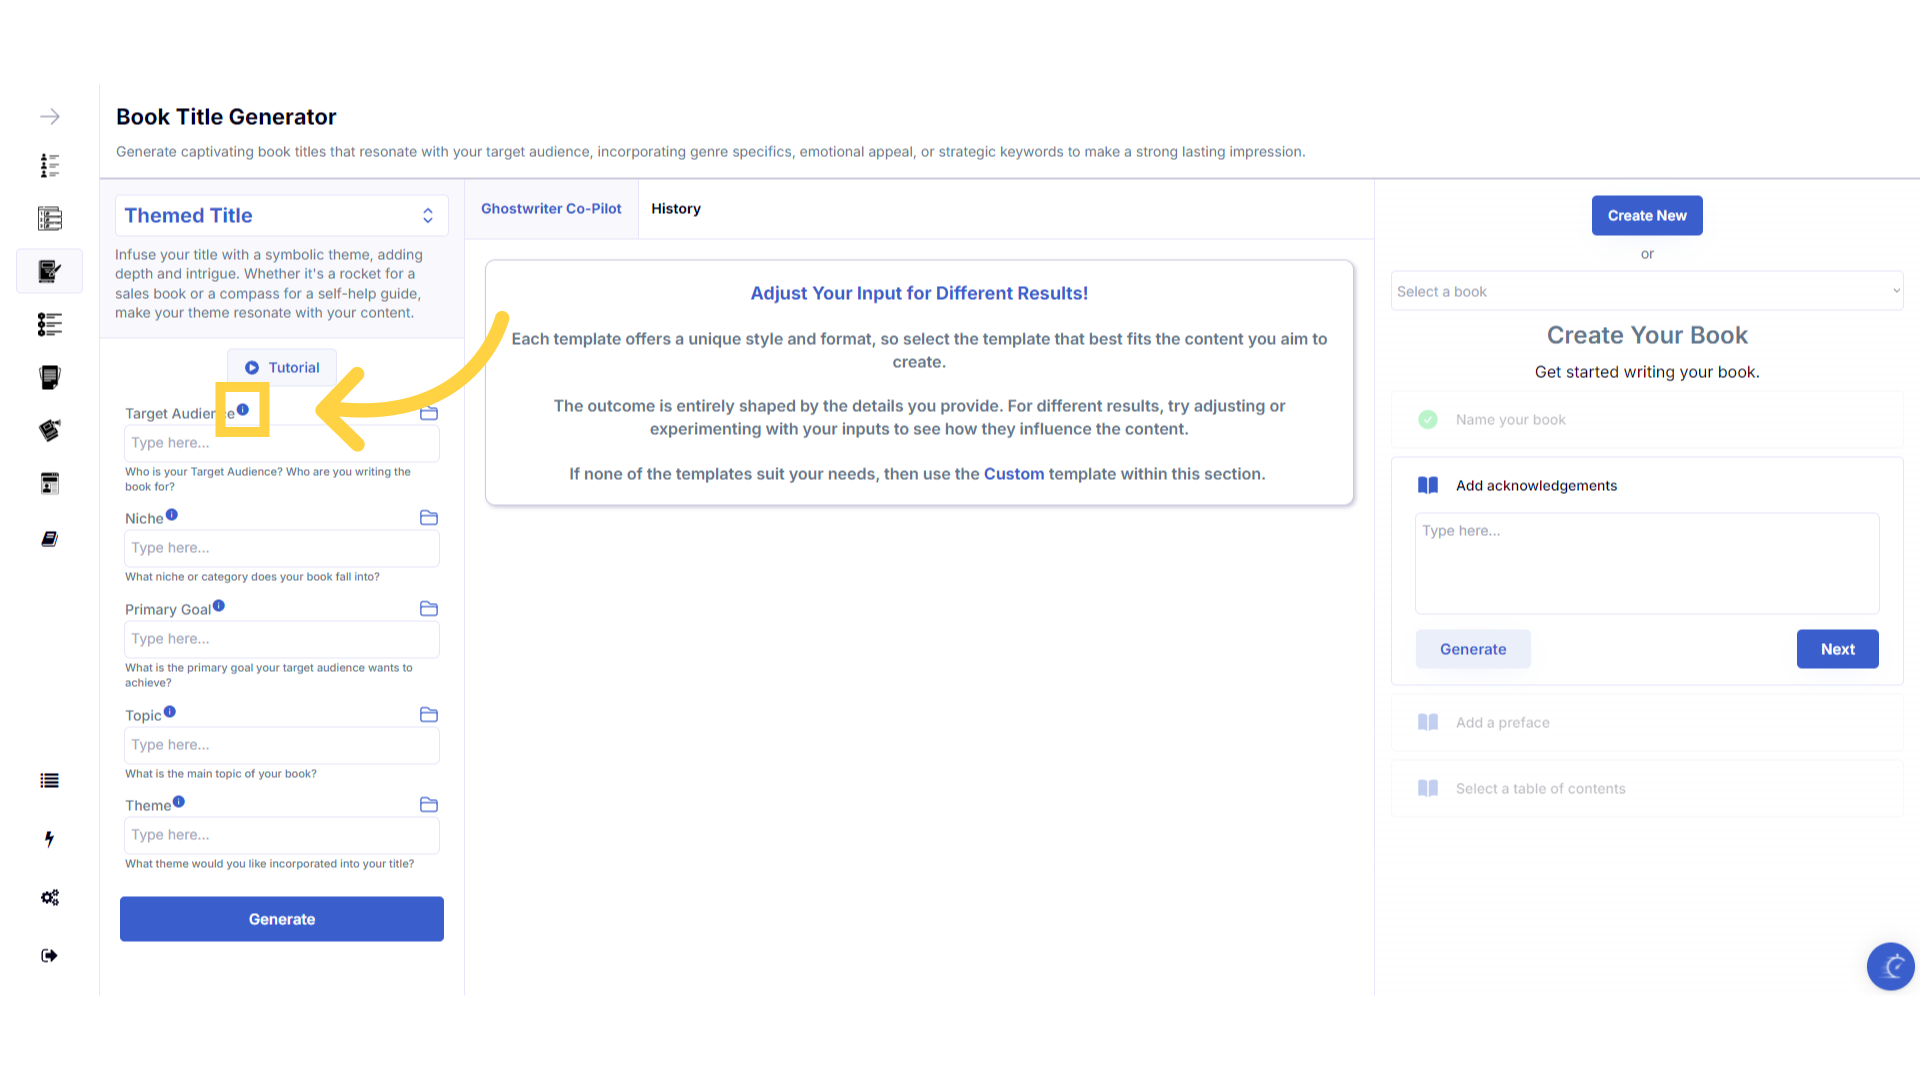
Task: Open the Themed Title template dropdown
Action: coord(281,216)
